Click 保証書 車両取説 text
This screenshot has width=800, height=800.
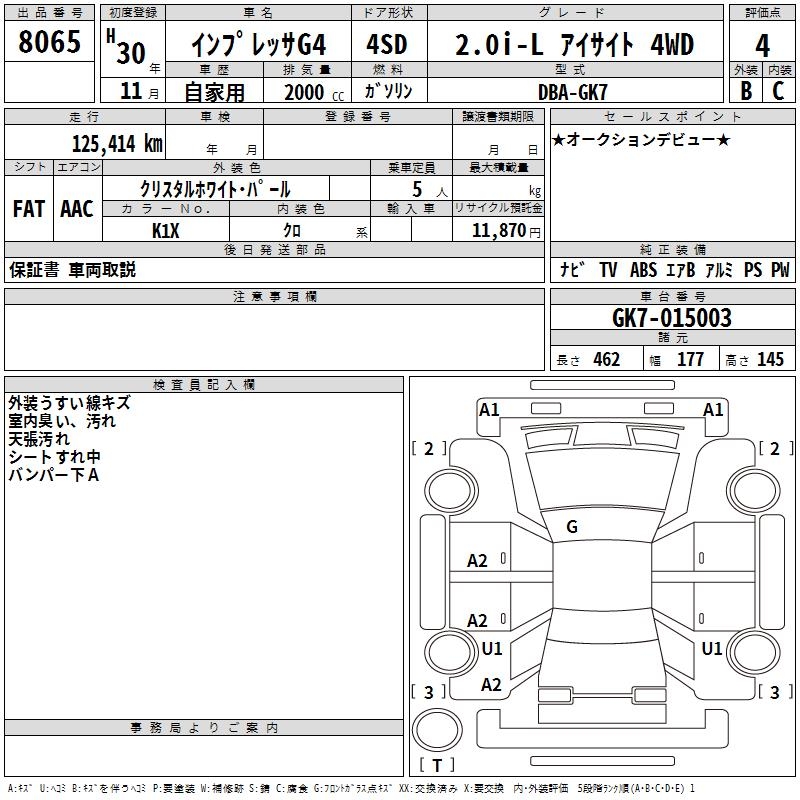[x=72, y=269]
